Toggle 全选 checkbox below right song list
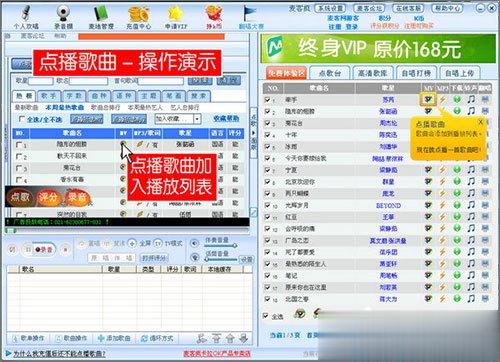This screenshot has width=500, height=362. click(x=265, y=316)
